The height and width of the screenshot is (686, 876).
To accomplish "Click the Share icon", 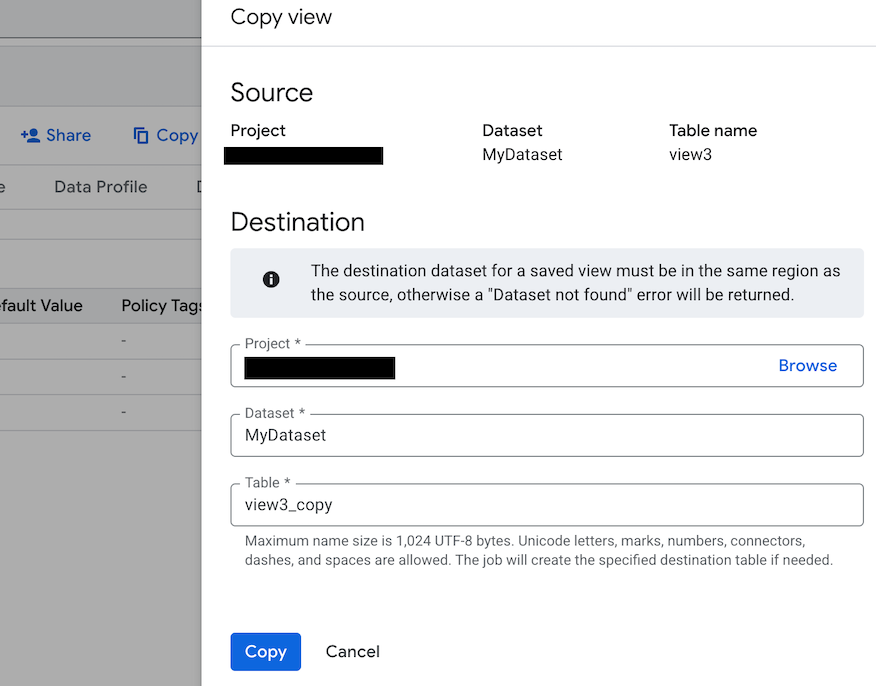I will (x=55, y=135).
